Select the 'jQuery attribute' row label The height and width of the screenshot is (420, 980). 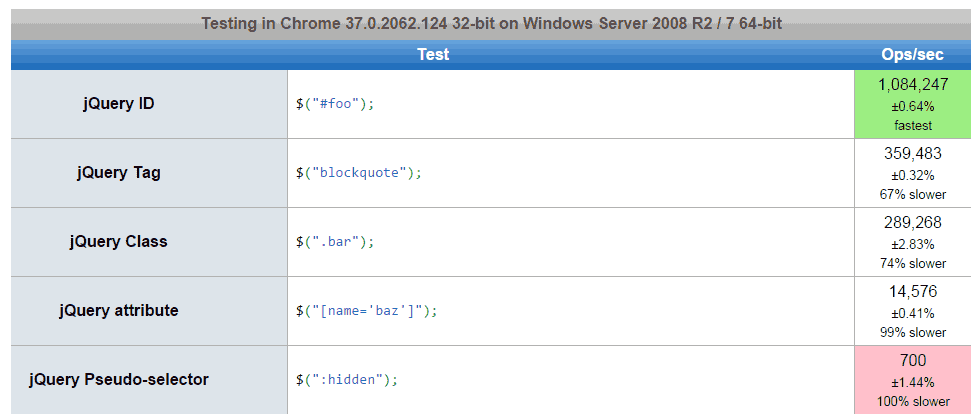point(119,310)
